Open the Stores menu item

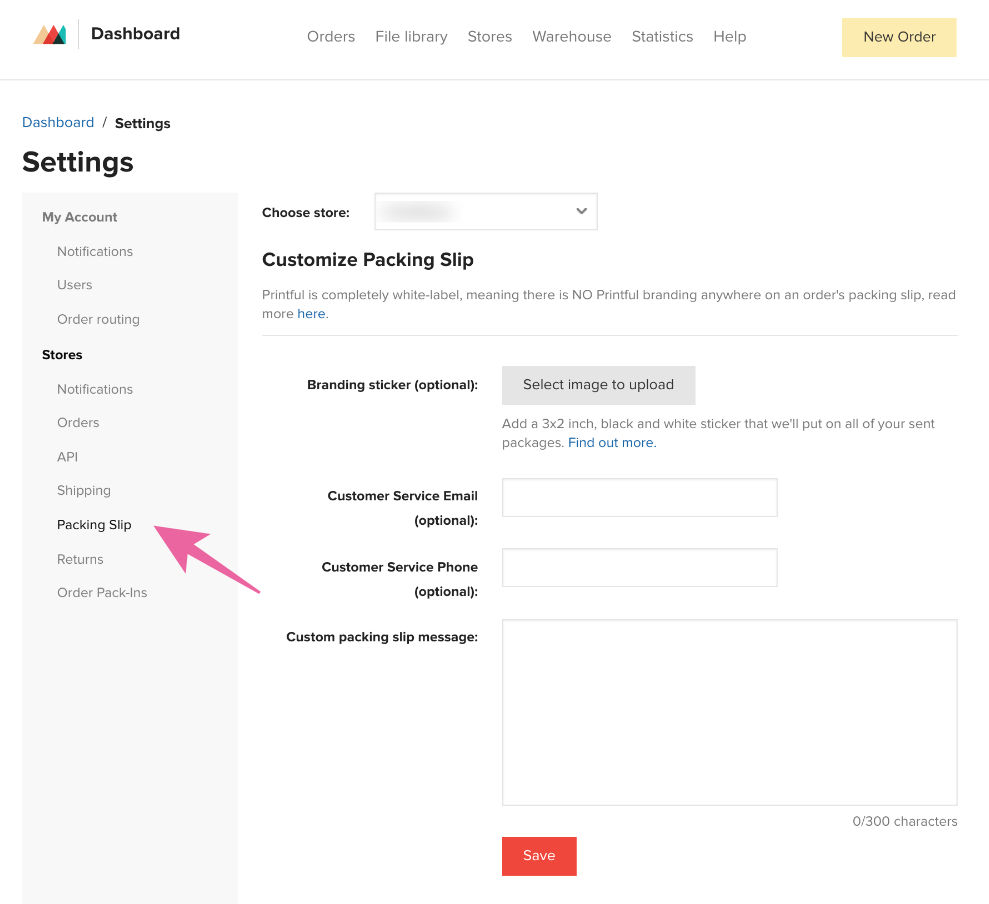pos(489,37)
